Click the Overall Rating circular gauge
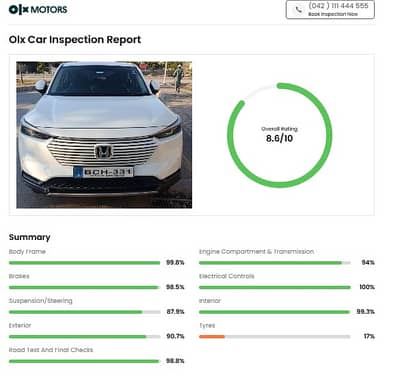 click(x=279, y=135)
